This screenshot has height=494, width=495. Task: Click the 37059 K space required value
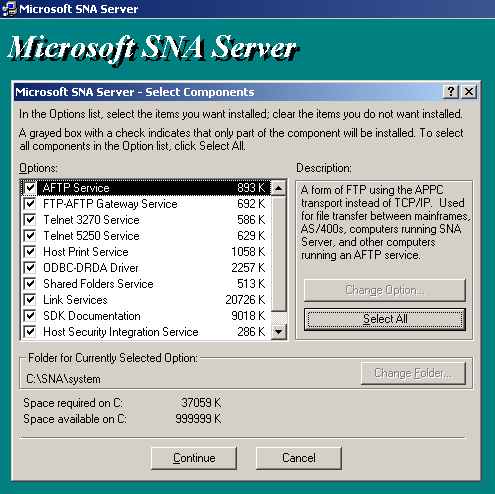[x=201, y=403]
